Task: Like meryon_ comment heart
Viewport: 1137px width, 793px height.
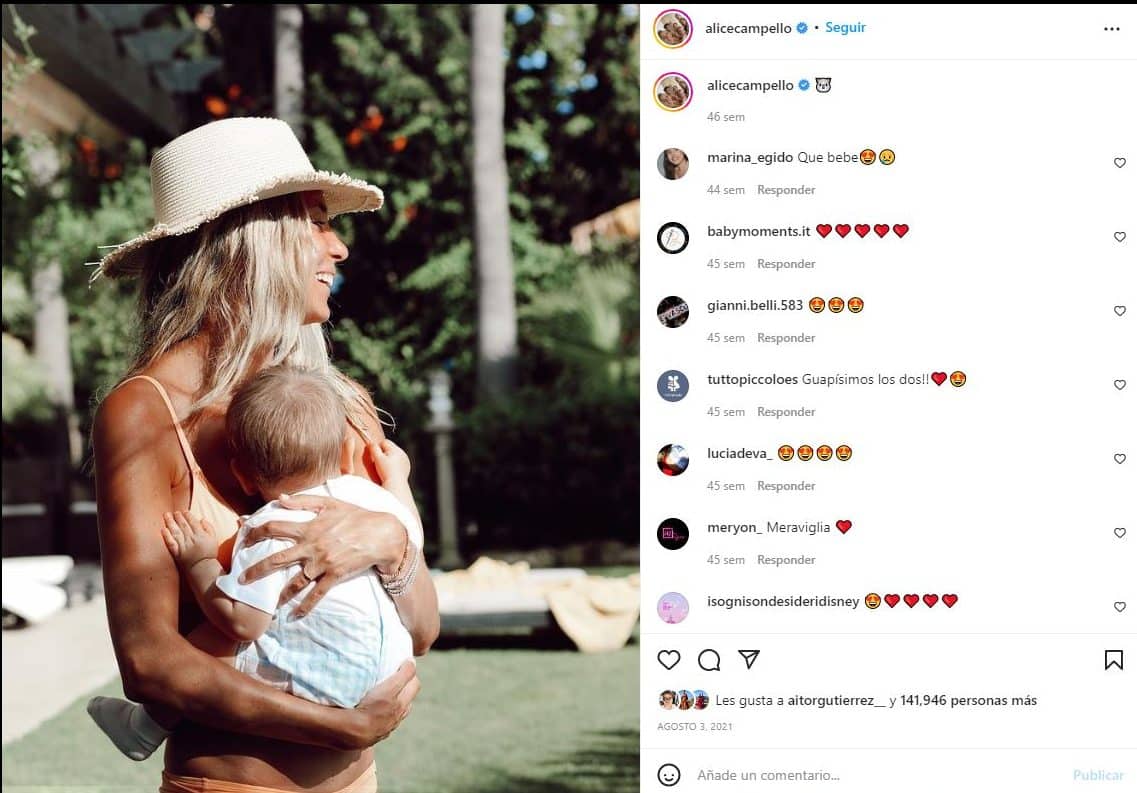Action: (x=1120, y=533)
